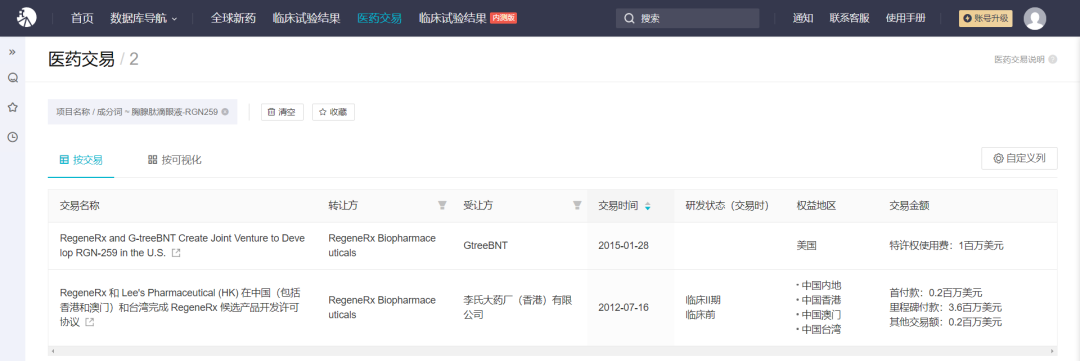Image resolution: width=1080 pixels, height=361 pixels.
Task: Click 其他交易额：0.2百万美元 amount
Action: click(946, 322)
